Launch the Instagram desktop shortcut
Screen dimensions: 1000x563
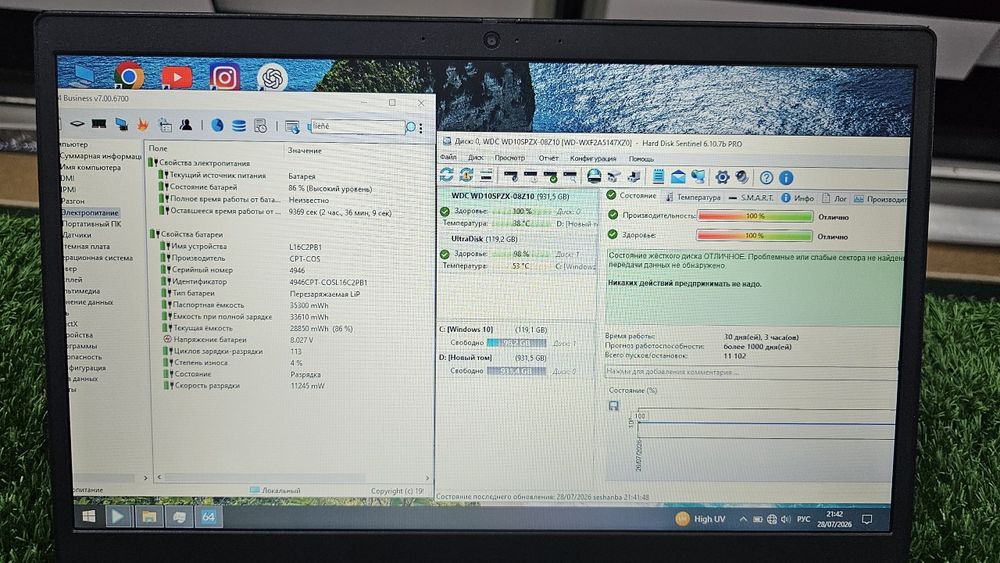click(x=224, y=77)
